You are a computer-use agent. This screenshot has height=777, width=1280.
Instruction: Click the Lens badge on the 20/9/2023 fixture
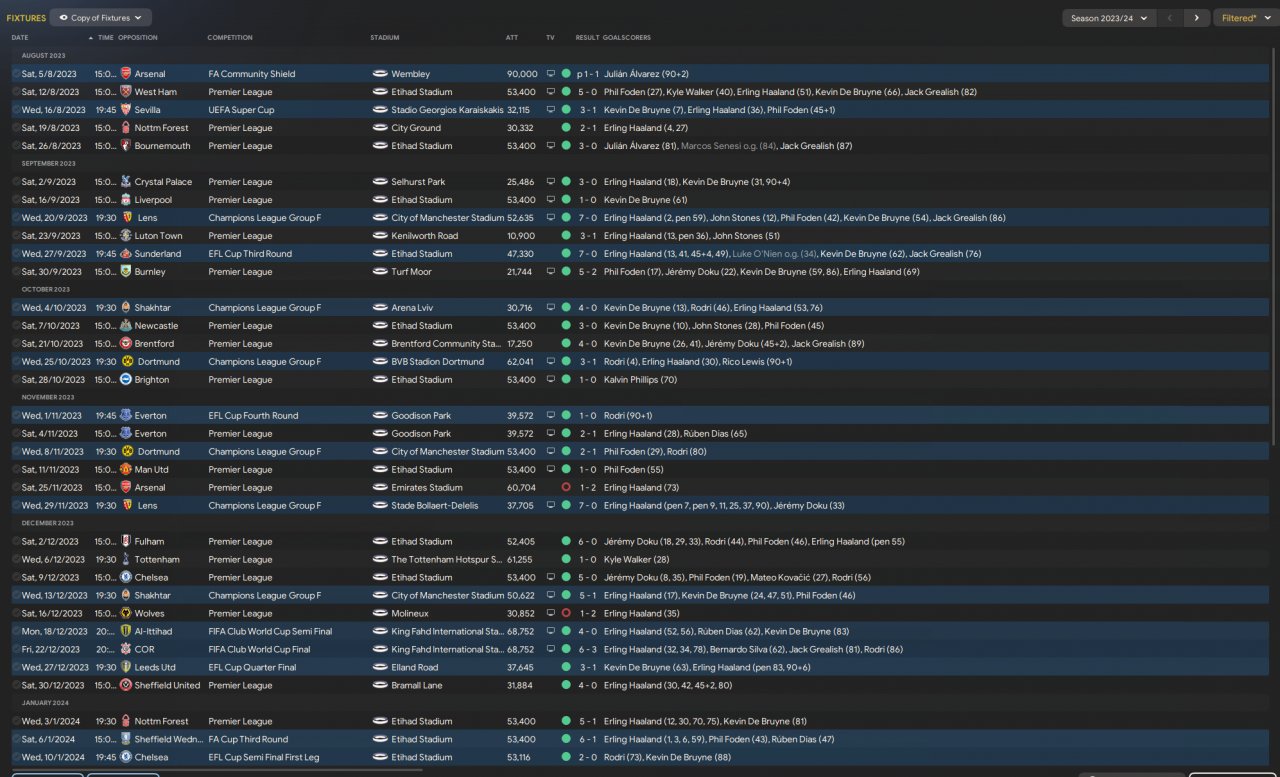(x=125, y=218)
